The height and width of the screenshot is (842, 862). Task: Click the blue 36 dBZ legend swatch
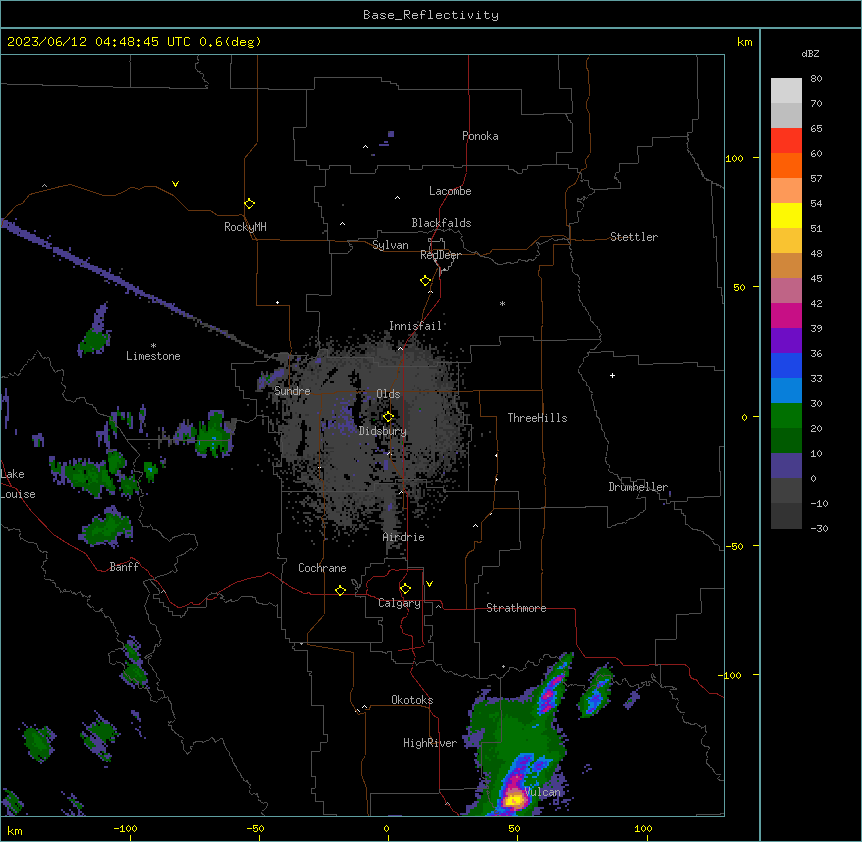(x=786, y=365)
